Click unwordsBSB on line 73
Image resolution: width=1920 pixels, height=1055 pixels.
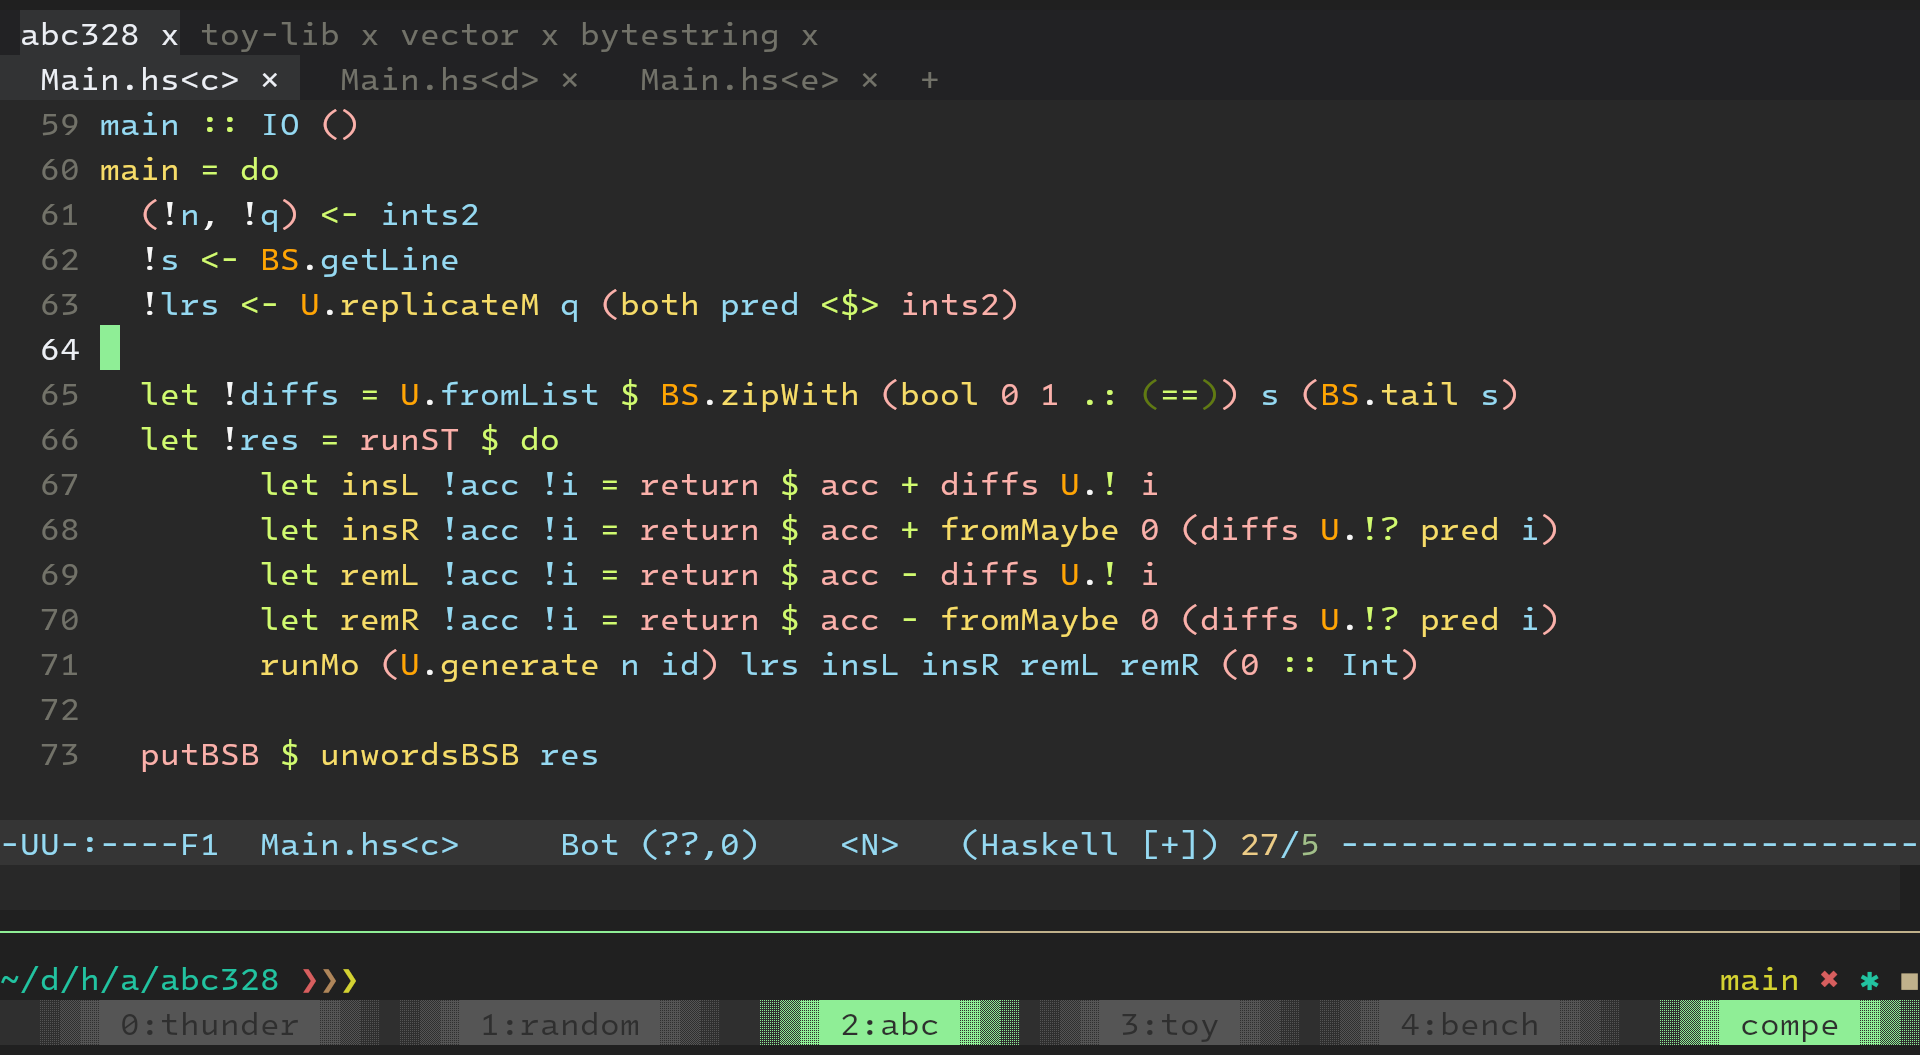(420, 755)
